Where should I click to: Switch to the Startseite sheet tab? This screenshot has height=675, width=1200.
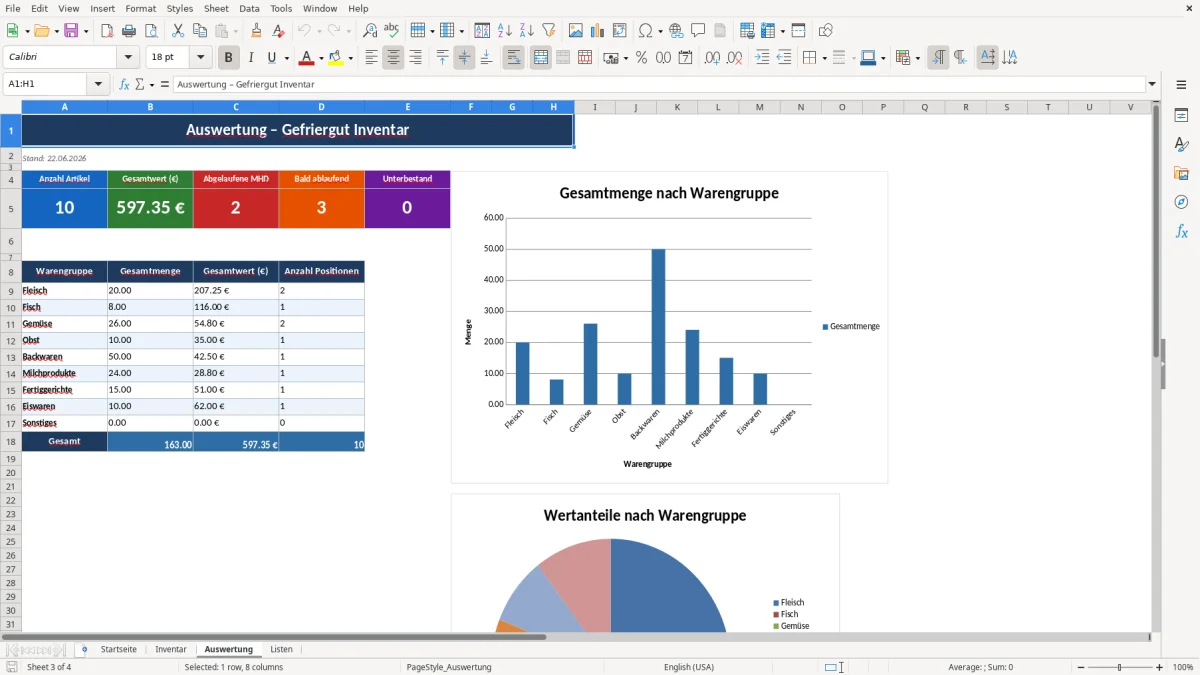[x=118, y=650]
